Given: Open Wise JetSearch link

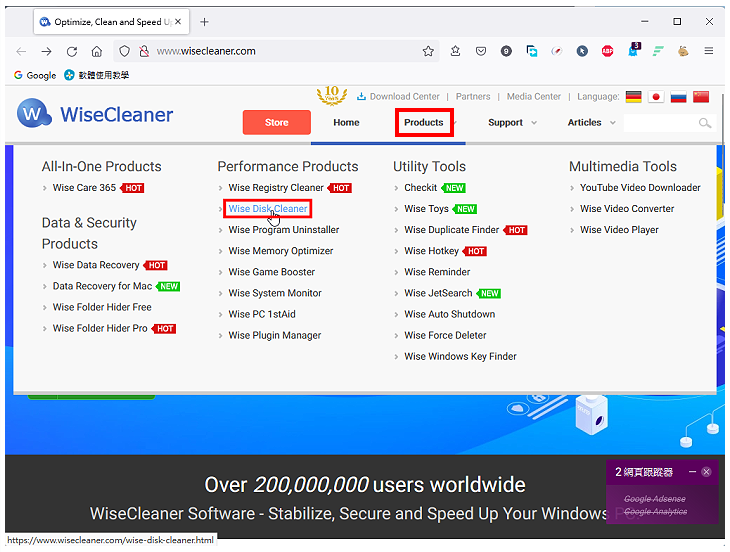Looking at the screenshot, I should [x=438, y=293].
